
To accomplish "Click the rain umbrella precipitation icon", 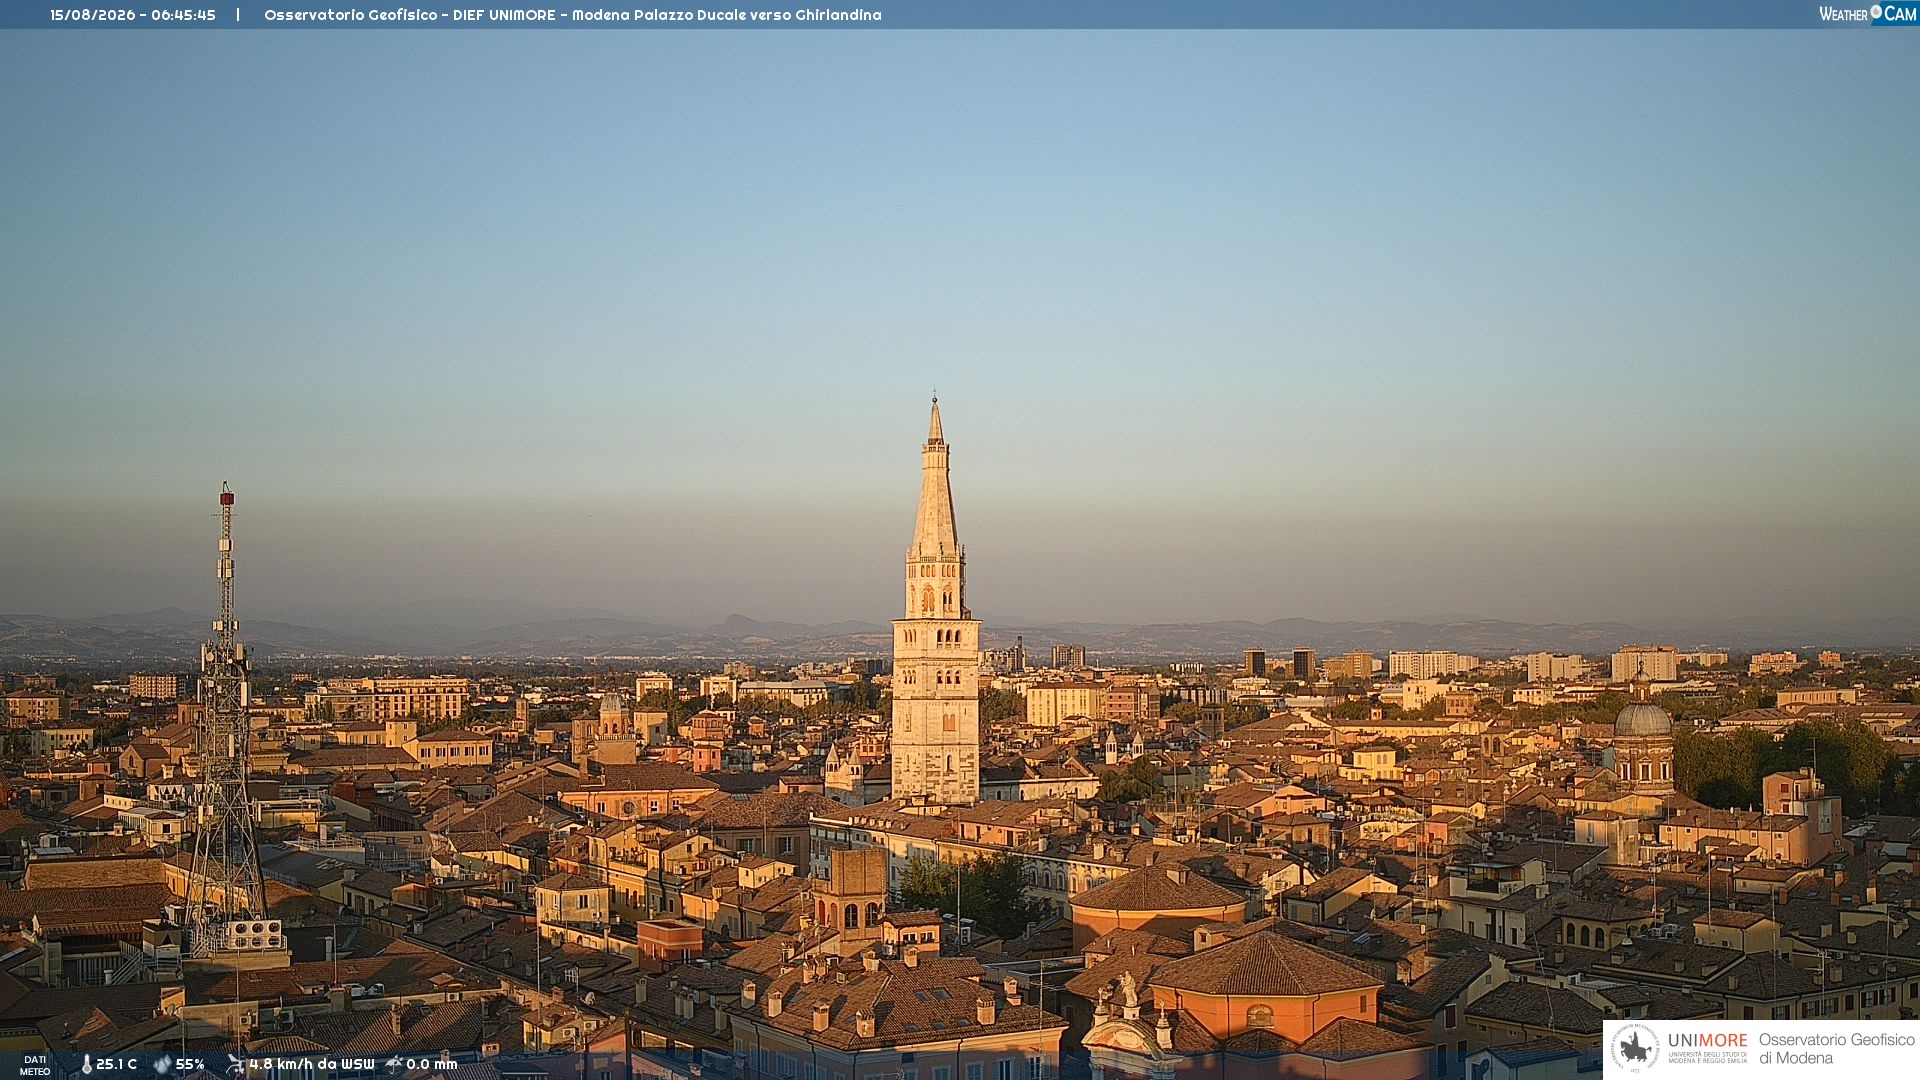I will point(394,1065).
